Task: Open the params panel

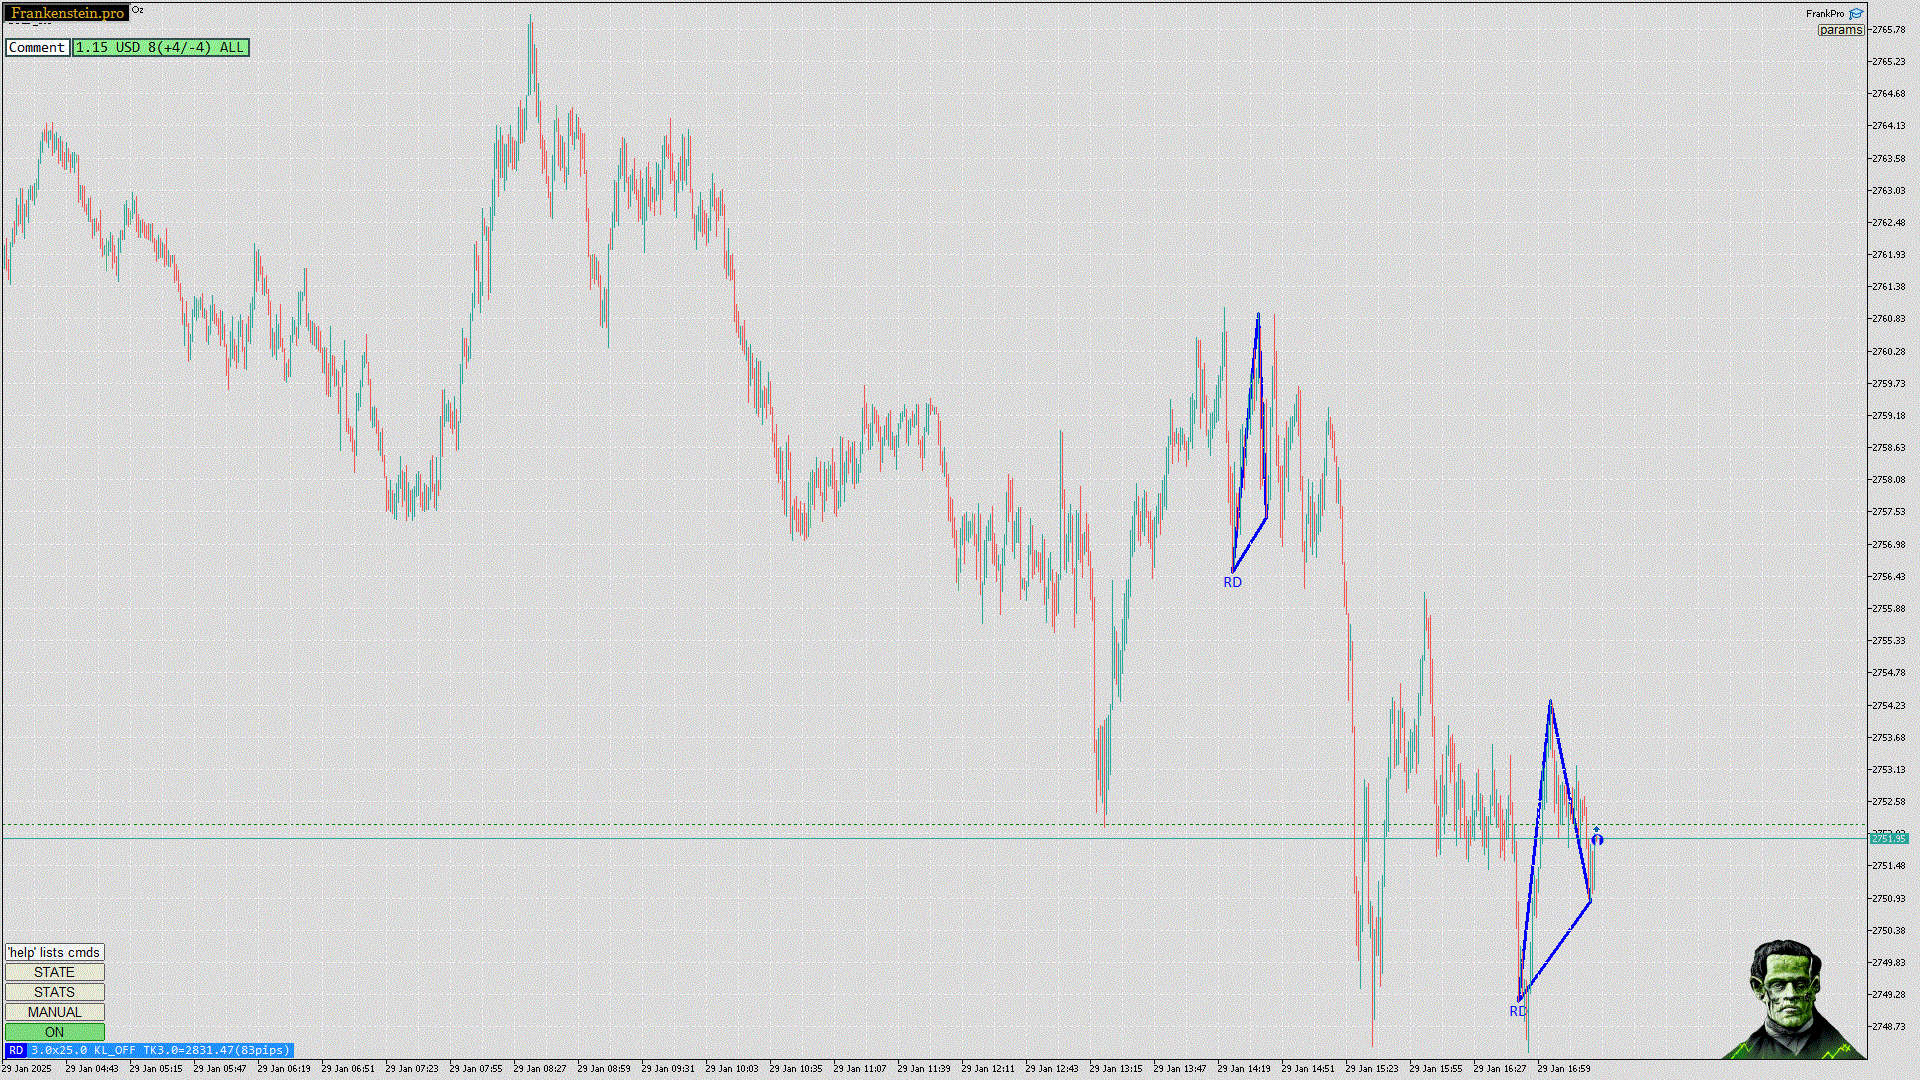Action: click(1840, 30)
